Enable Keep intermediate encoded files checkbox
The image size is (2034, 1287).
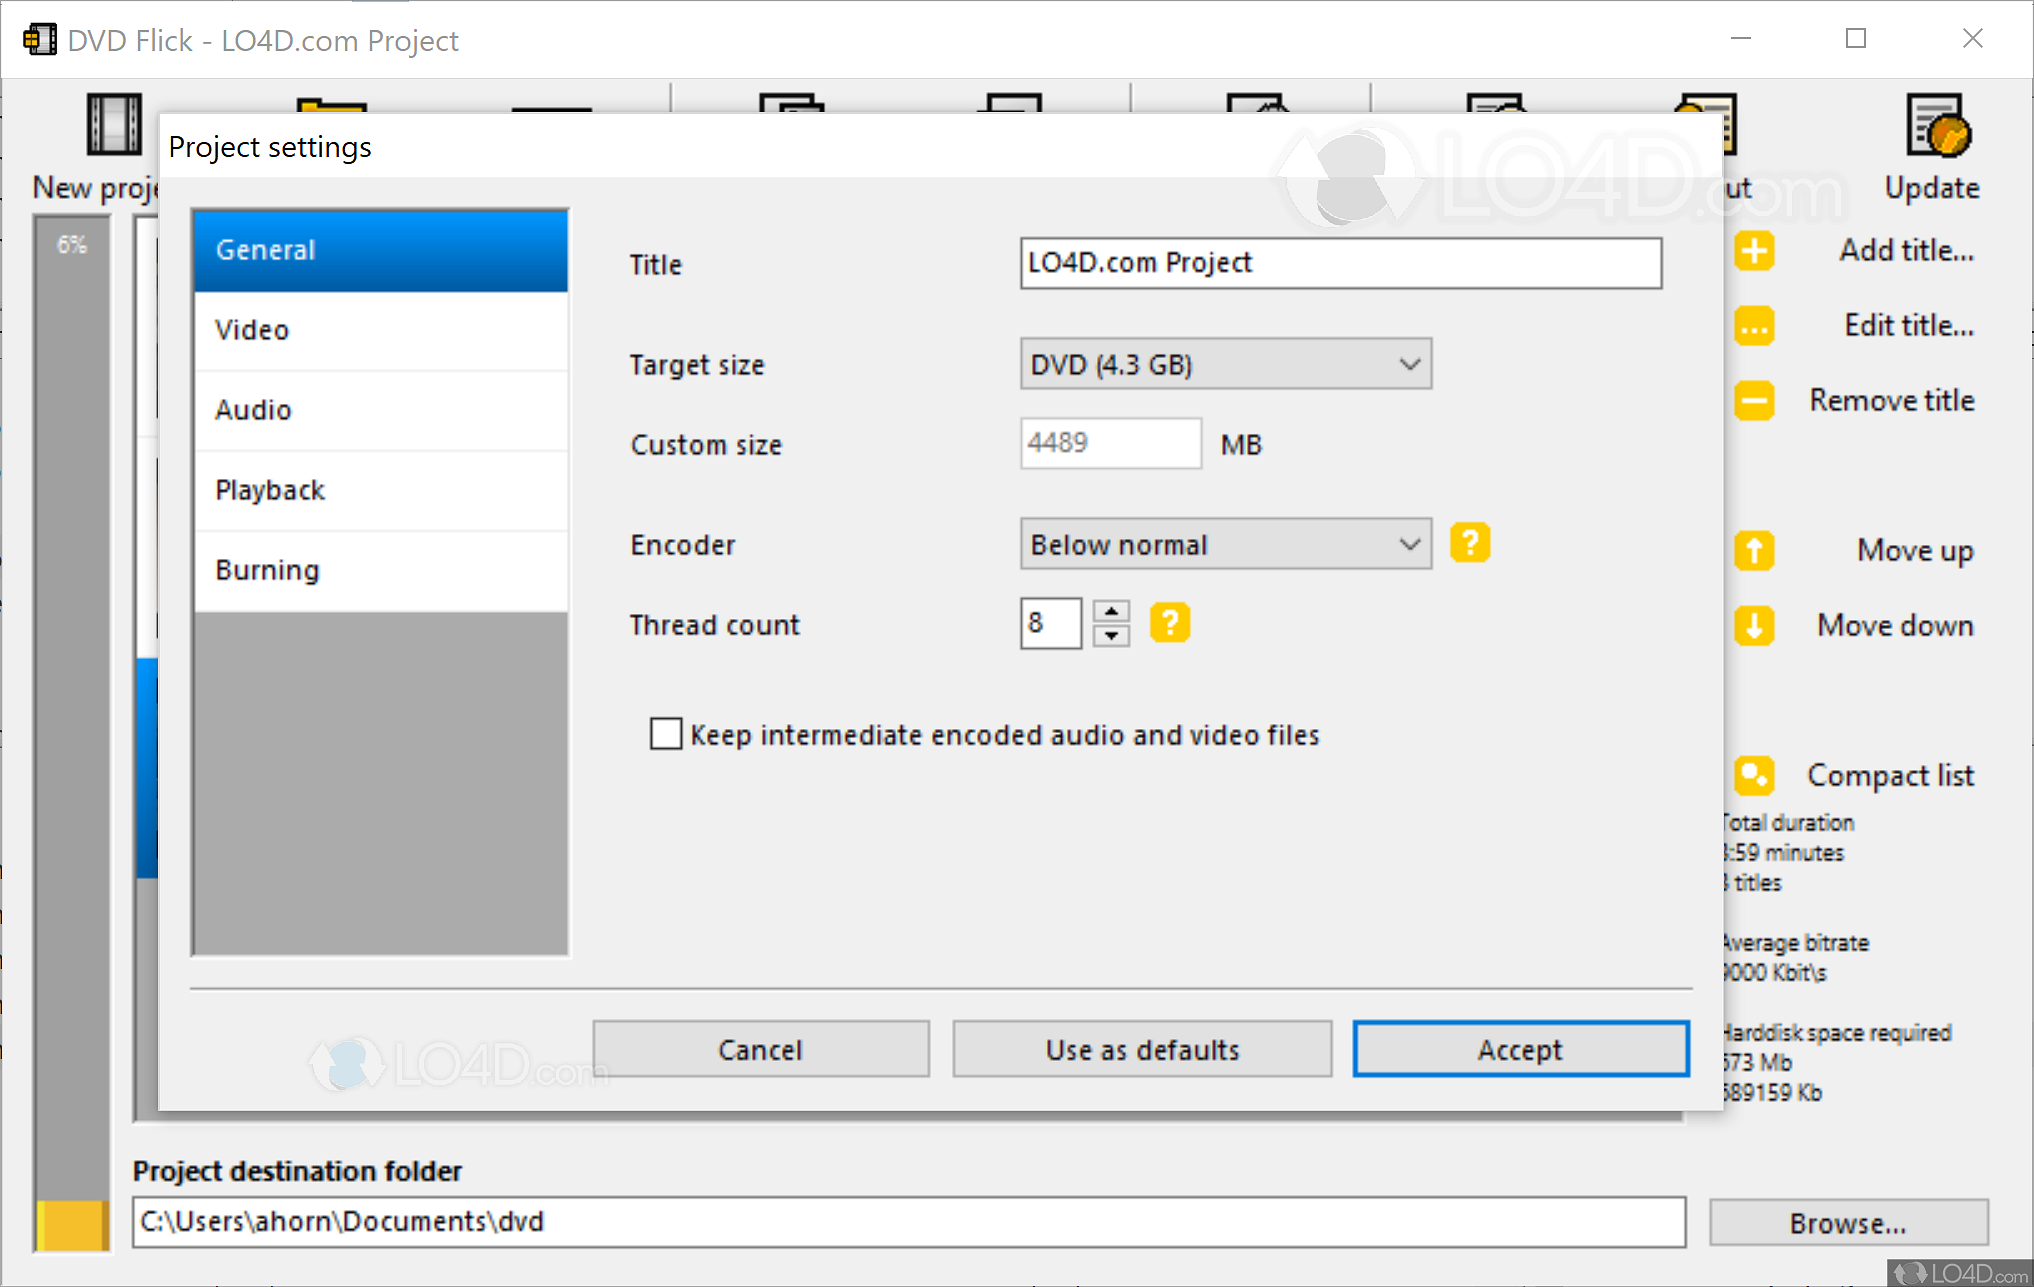point(666,734)
